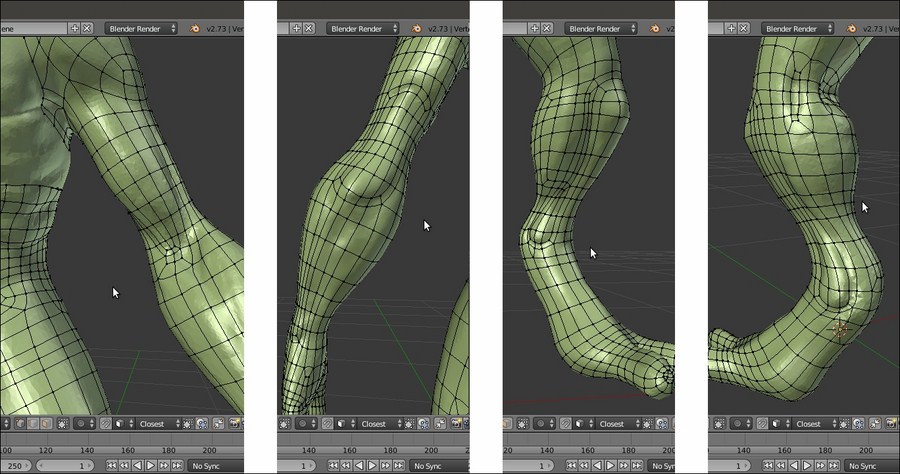Image resolution: width=900 pixels, height=474 pixels.
Task: Open proportional editing dropdown in first panel
Action: (x=84, y=424)
